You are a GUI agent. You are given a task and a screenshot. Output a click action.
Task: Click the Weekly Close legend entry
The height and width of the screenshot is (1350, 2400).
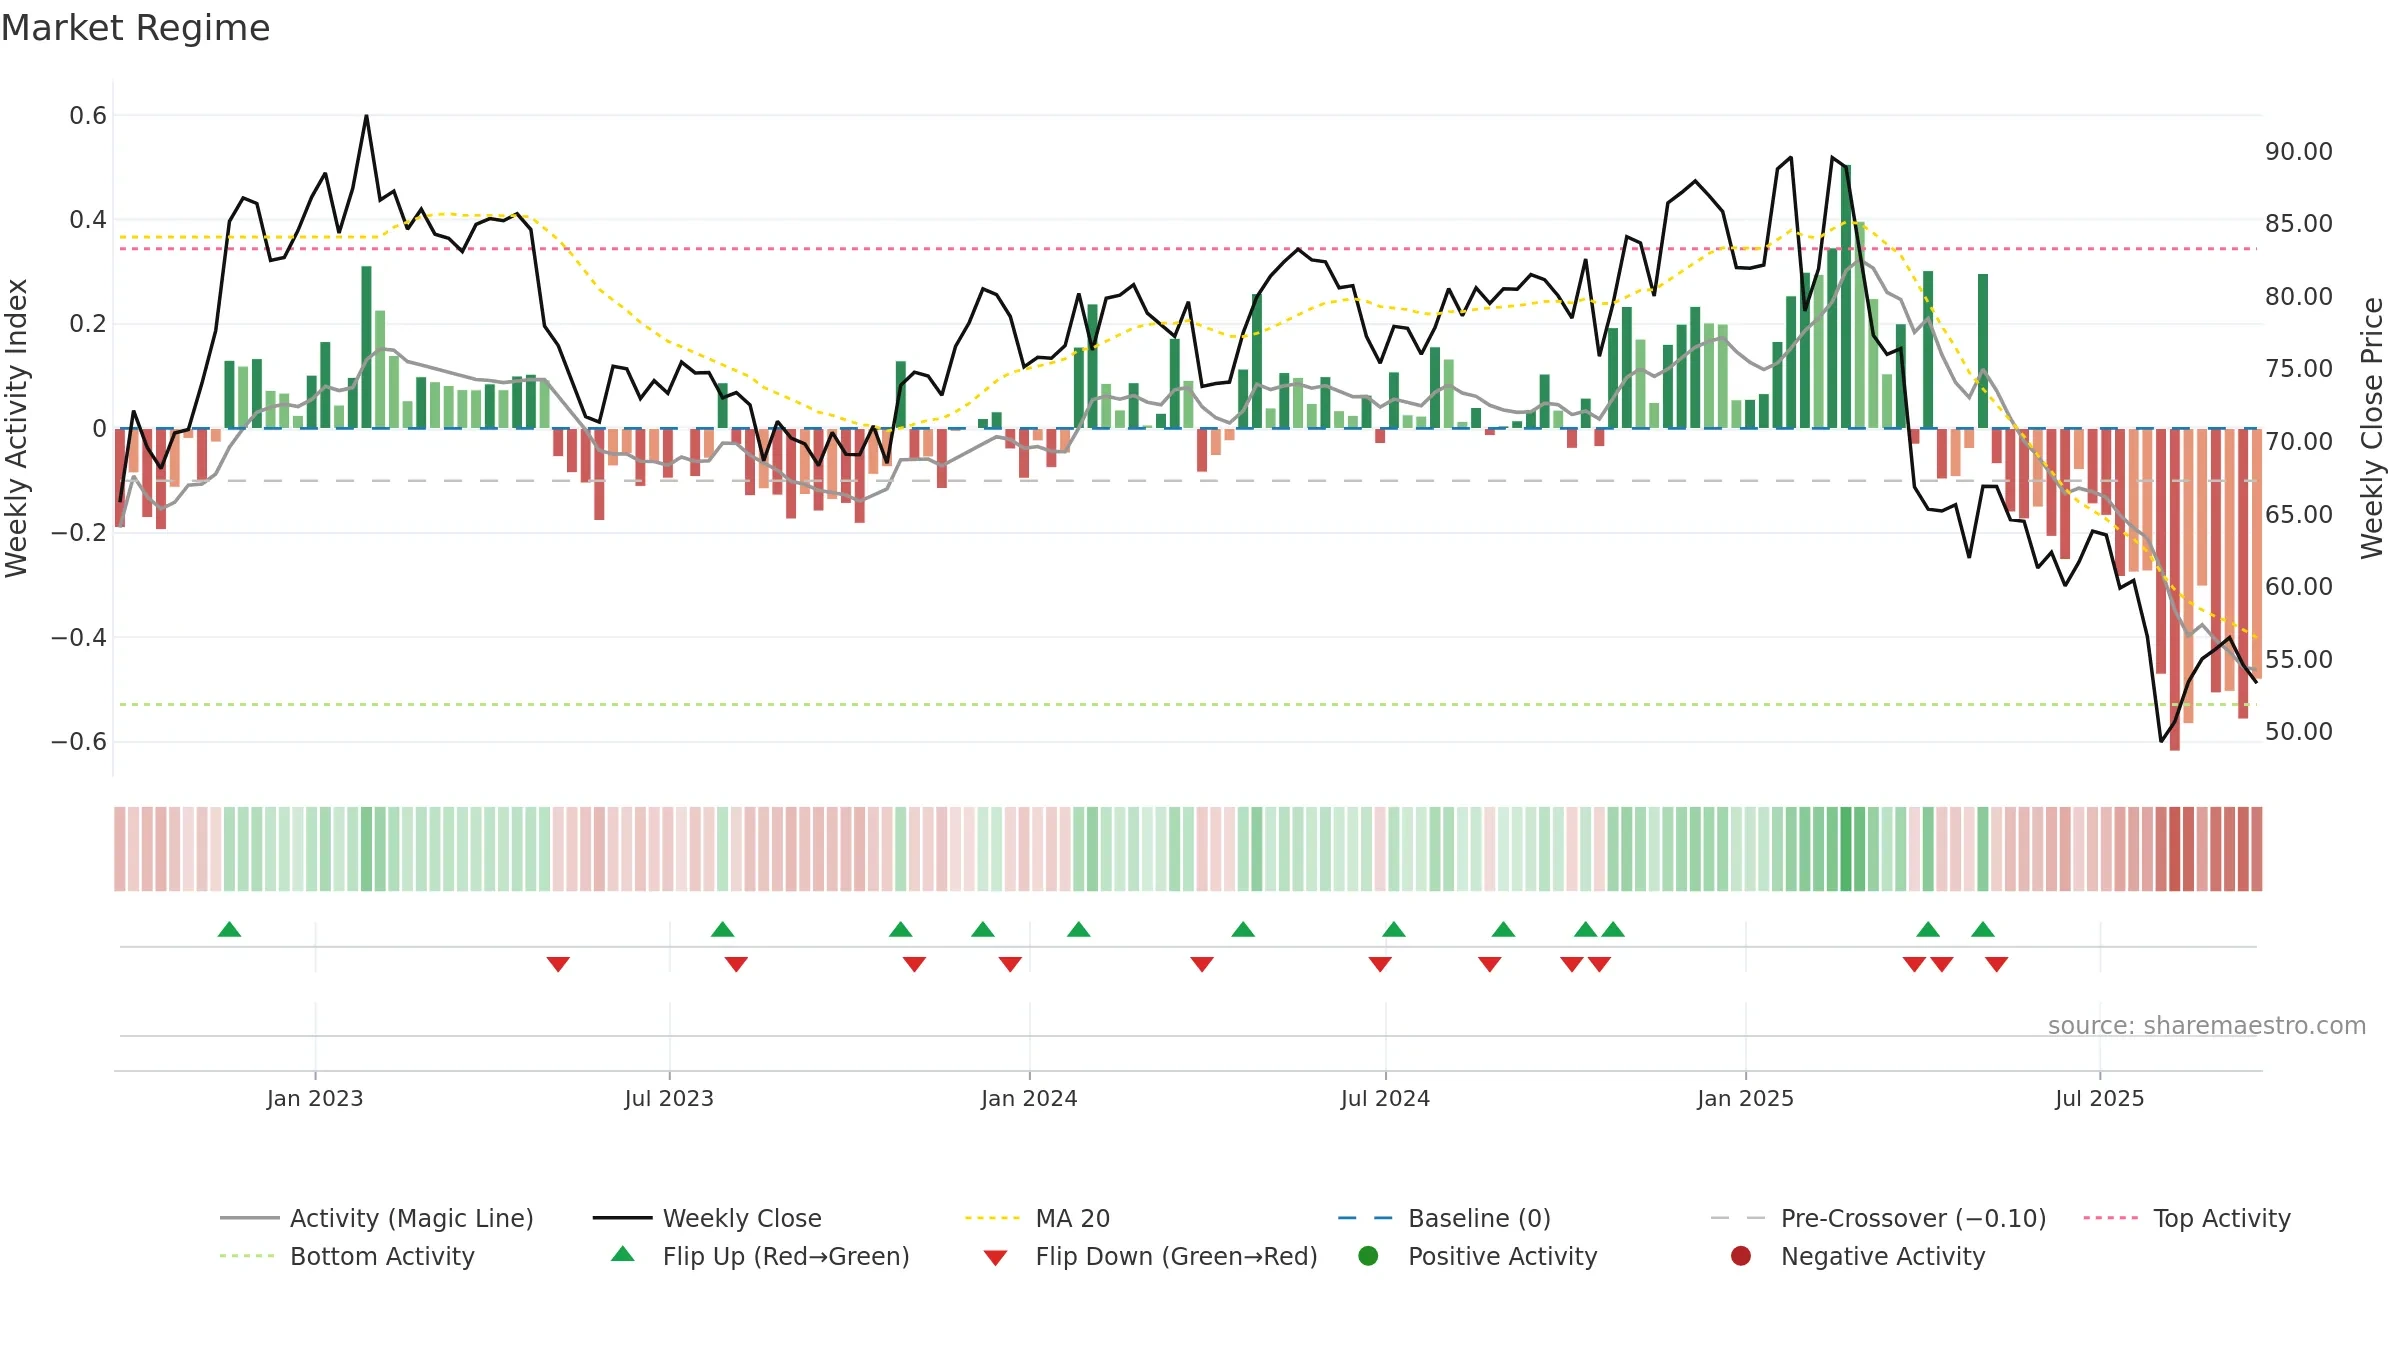pyautogui.click(x=707, y=1218)
